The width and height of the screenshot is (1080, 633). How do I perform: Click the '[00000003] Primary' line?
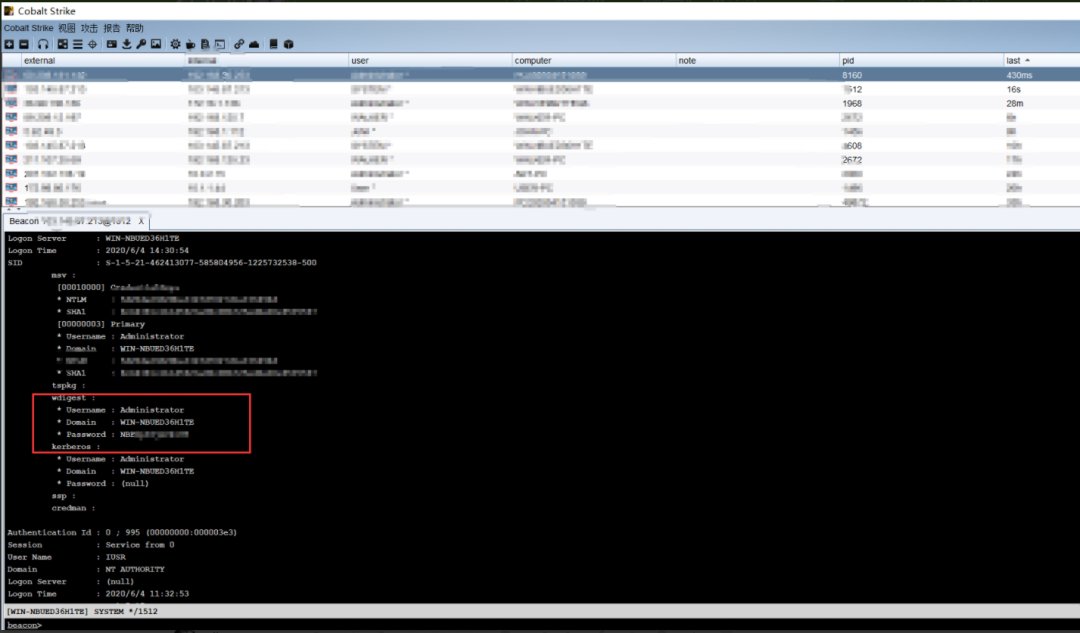101,324
